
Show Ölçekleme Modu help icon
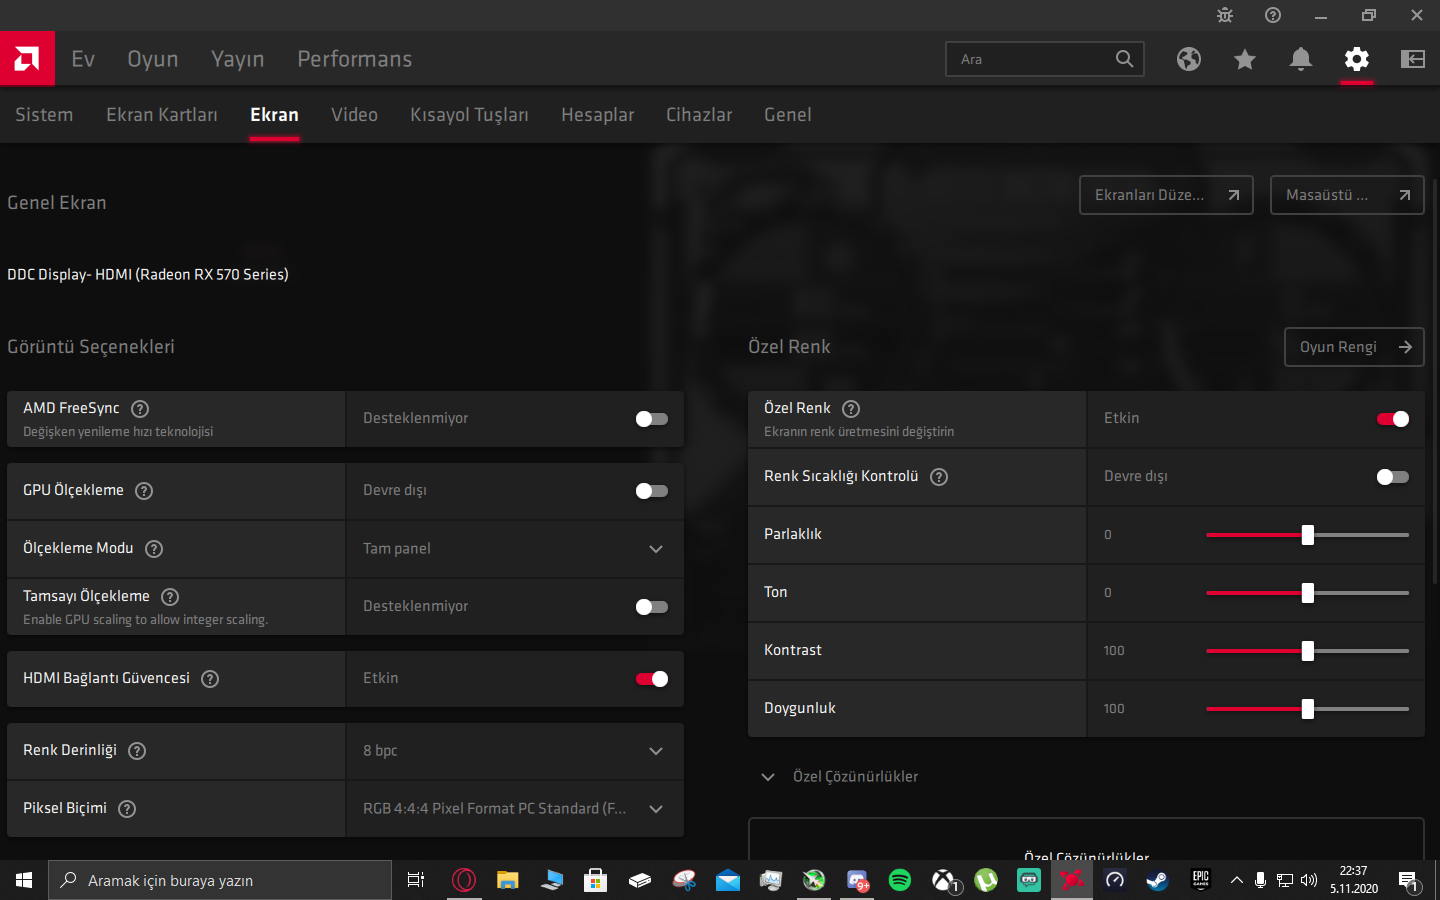(x=154, y=549)
